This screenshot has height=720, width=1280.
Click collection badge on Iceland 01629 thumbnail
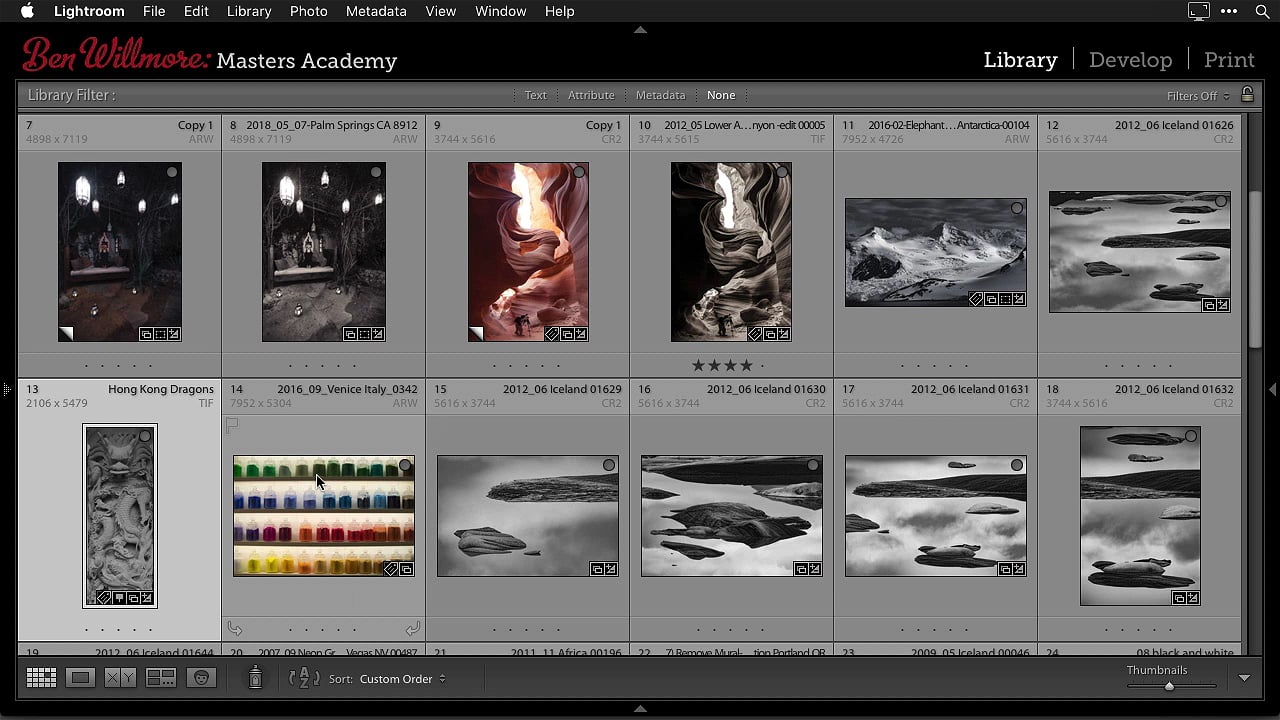596,569
